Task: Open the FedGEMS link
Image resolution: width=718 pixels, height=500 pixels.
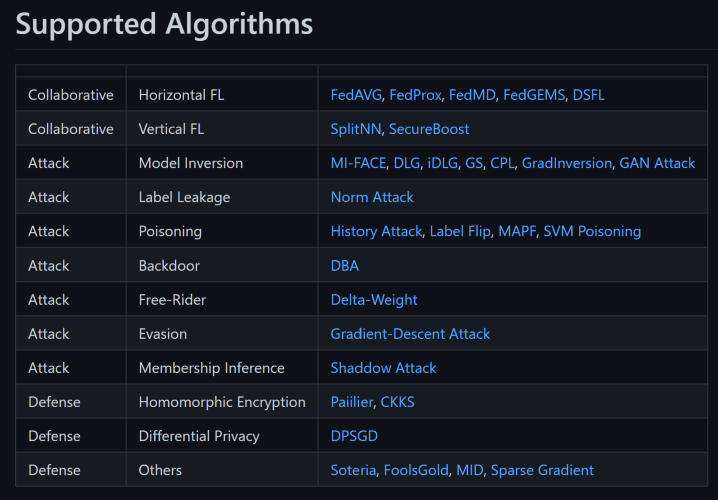Action: pos(534,95)
